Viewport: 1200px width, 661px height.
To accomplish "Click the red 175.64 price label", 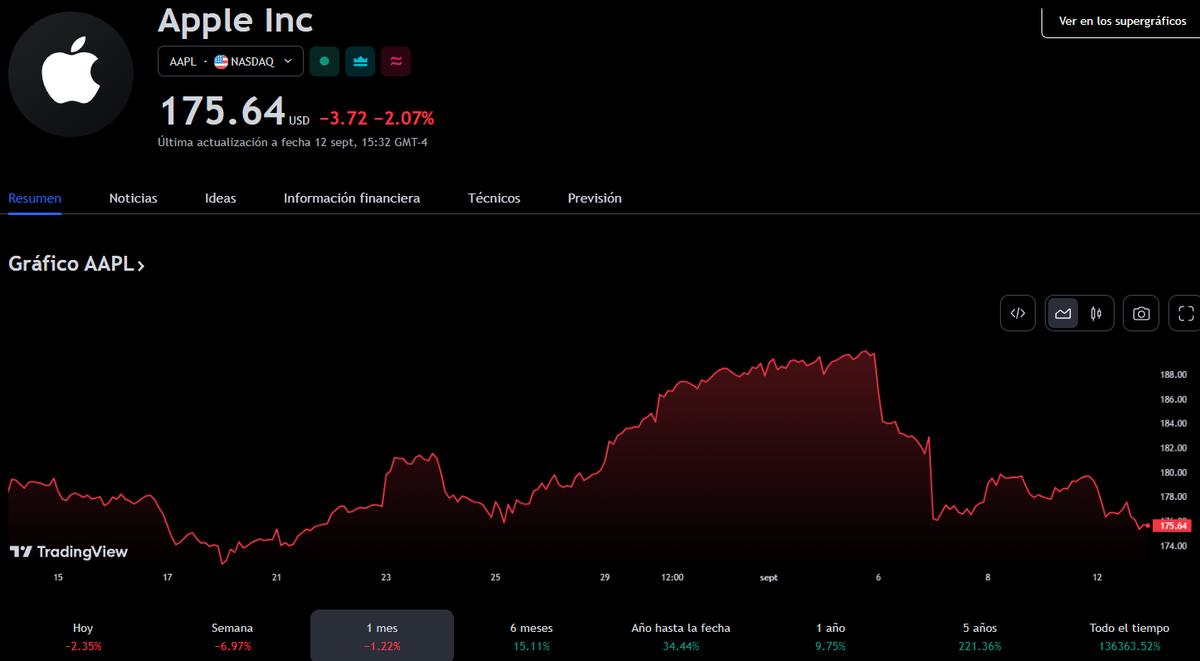I will pos(1171,525).
